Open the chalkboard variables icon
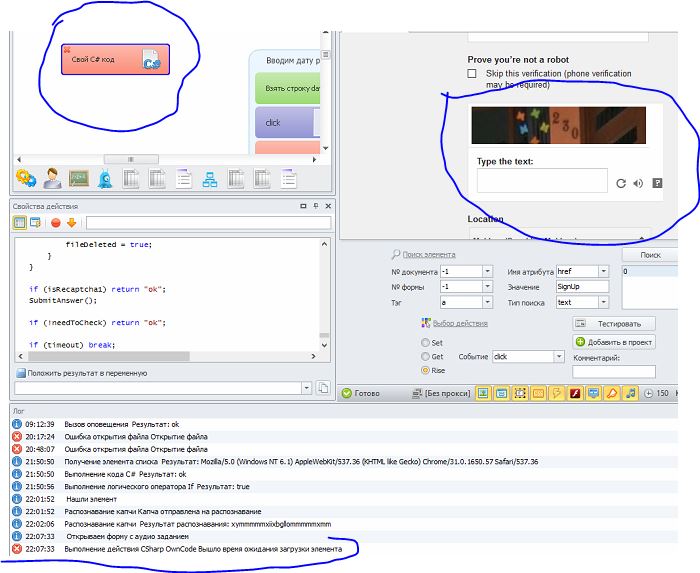The height and width of the screenshot is (573, 700). [x=79, y=179]
